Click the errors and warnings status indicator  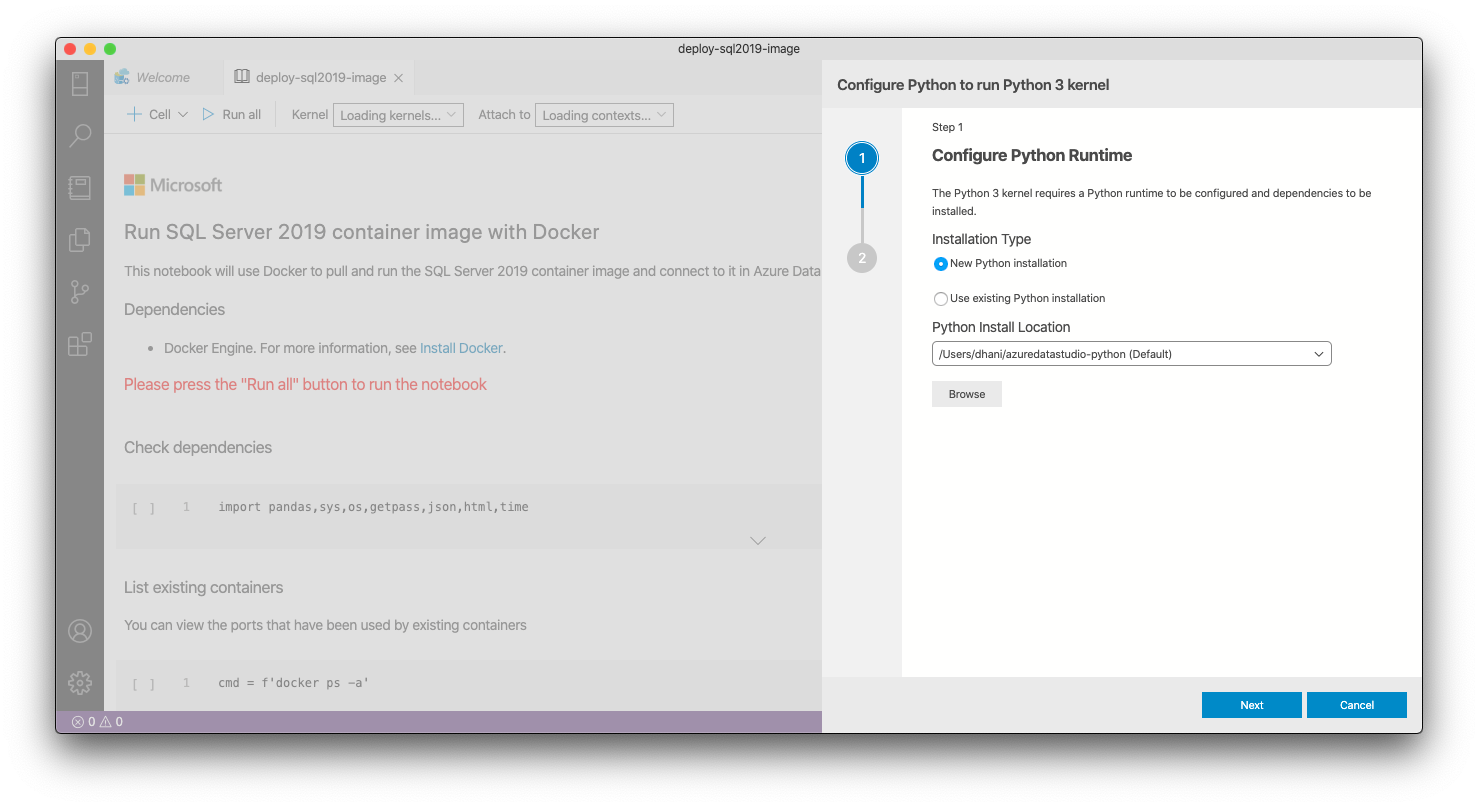[x=97, y=721]
